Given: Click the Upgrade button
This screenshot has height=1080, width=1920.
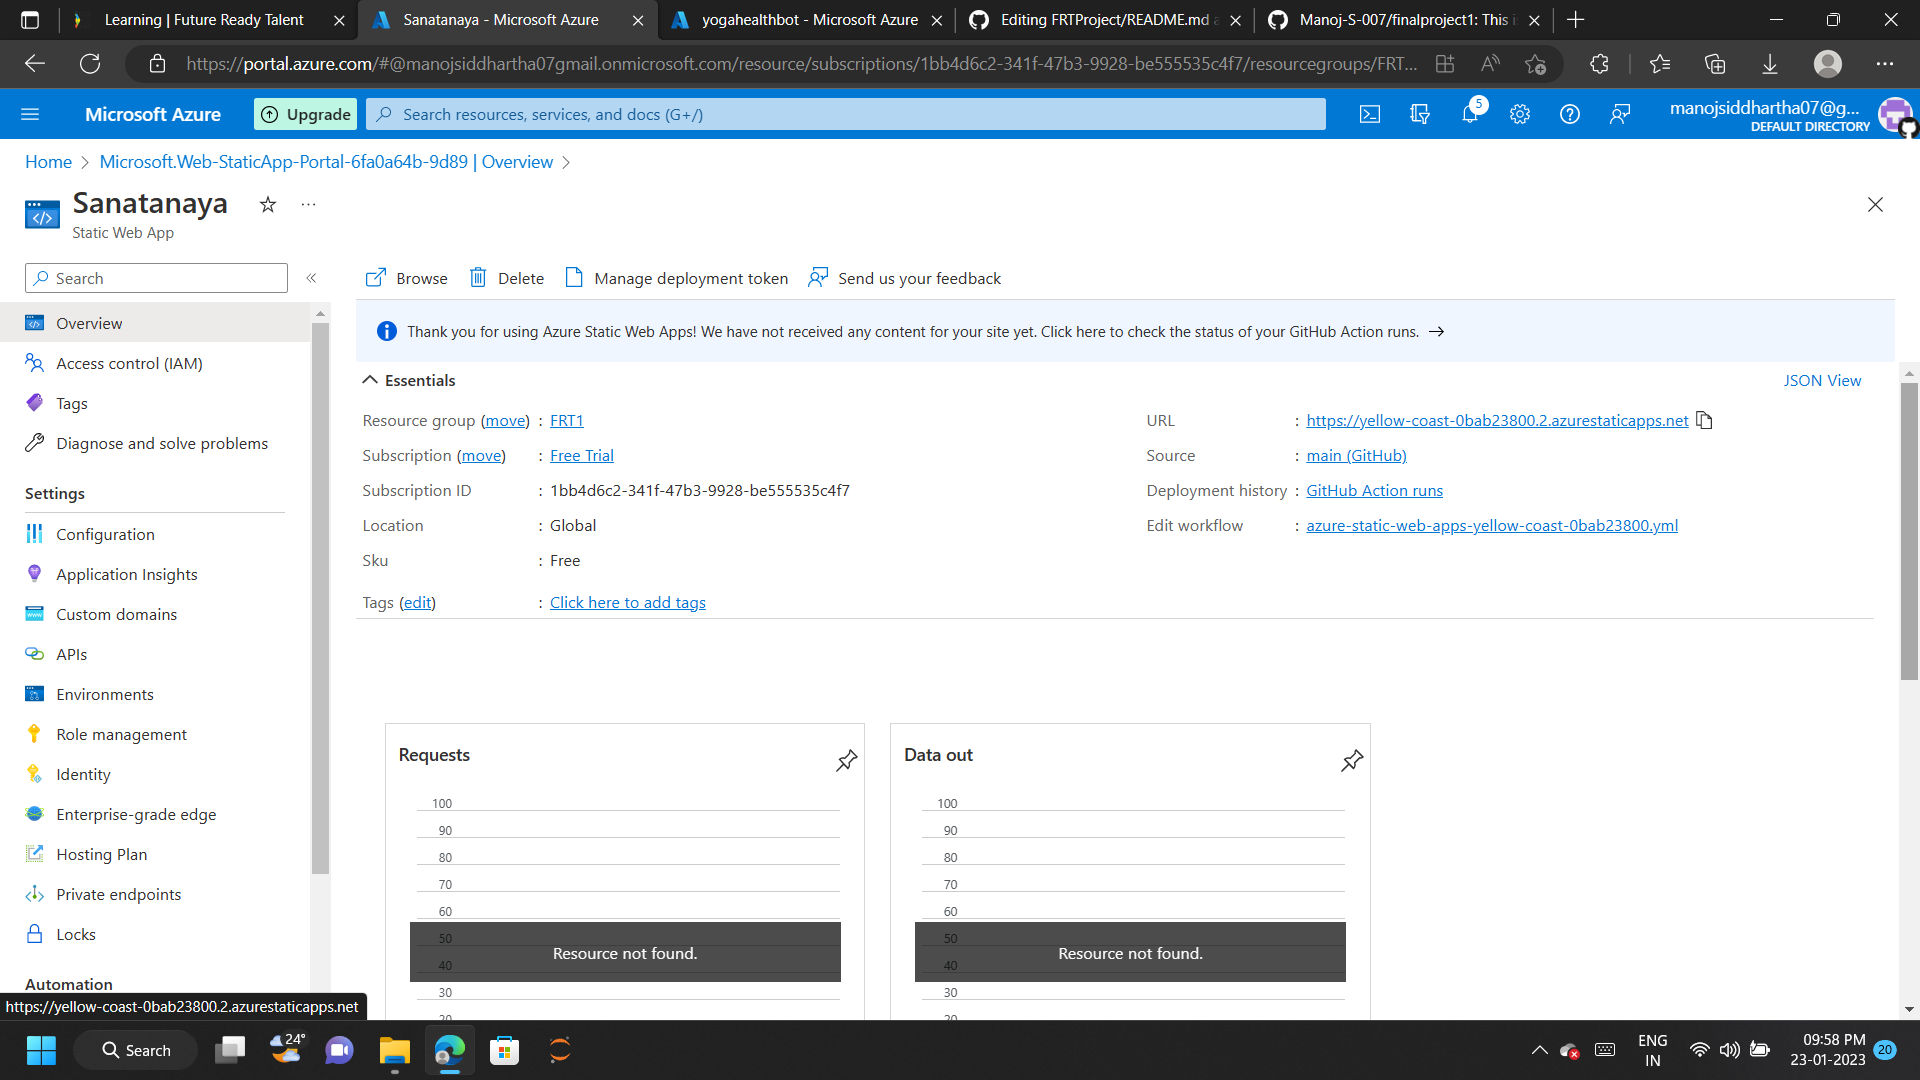Looking at the screenshot, I should (306, 115).
